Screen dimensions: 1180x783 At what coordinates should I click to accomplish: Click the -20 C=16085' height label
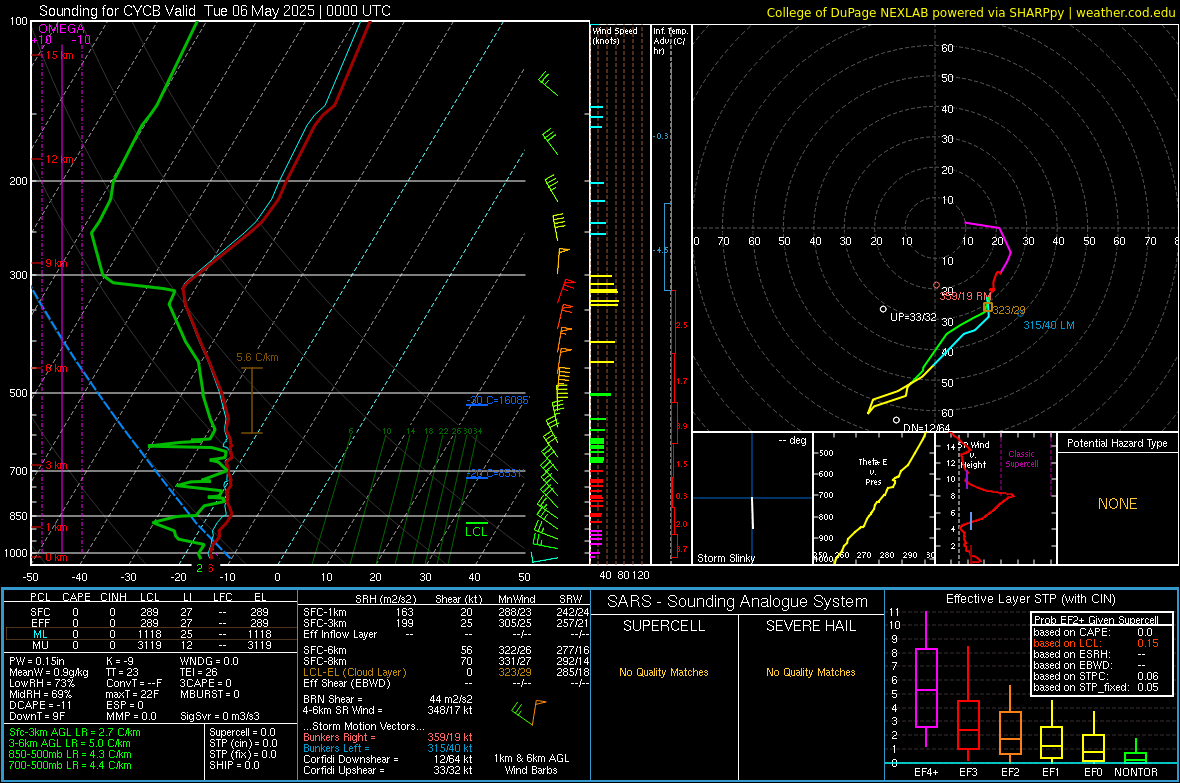point(498,400)
